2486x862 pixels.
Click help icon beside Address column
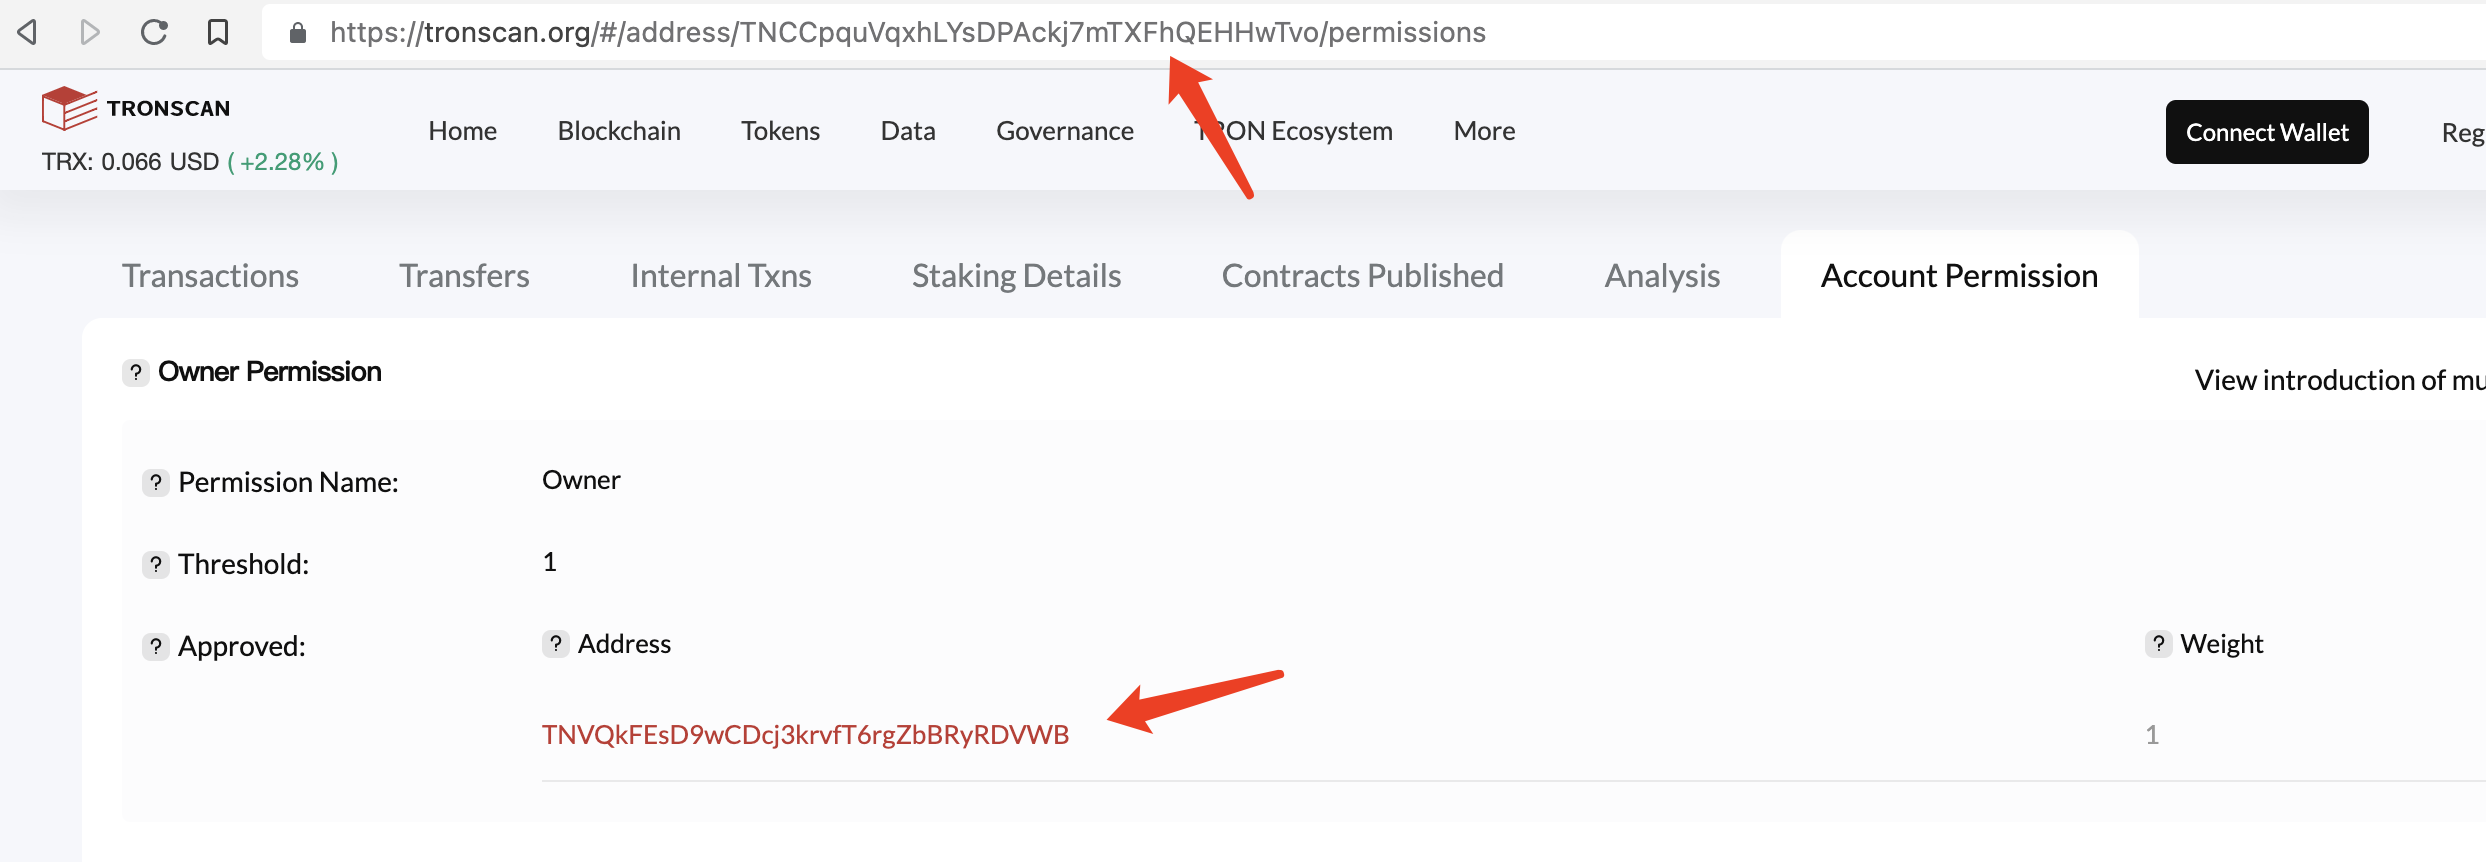click(x=555, y=644)
